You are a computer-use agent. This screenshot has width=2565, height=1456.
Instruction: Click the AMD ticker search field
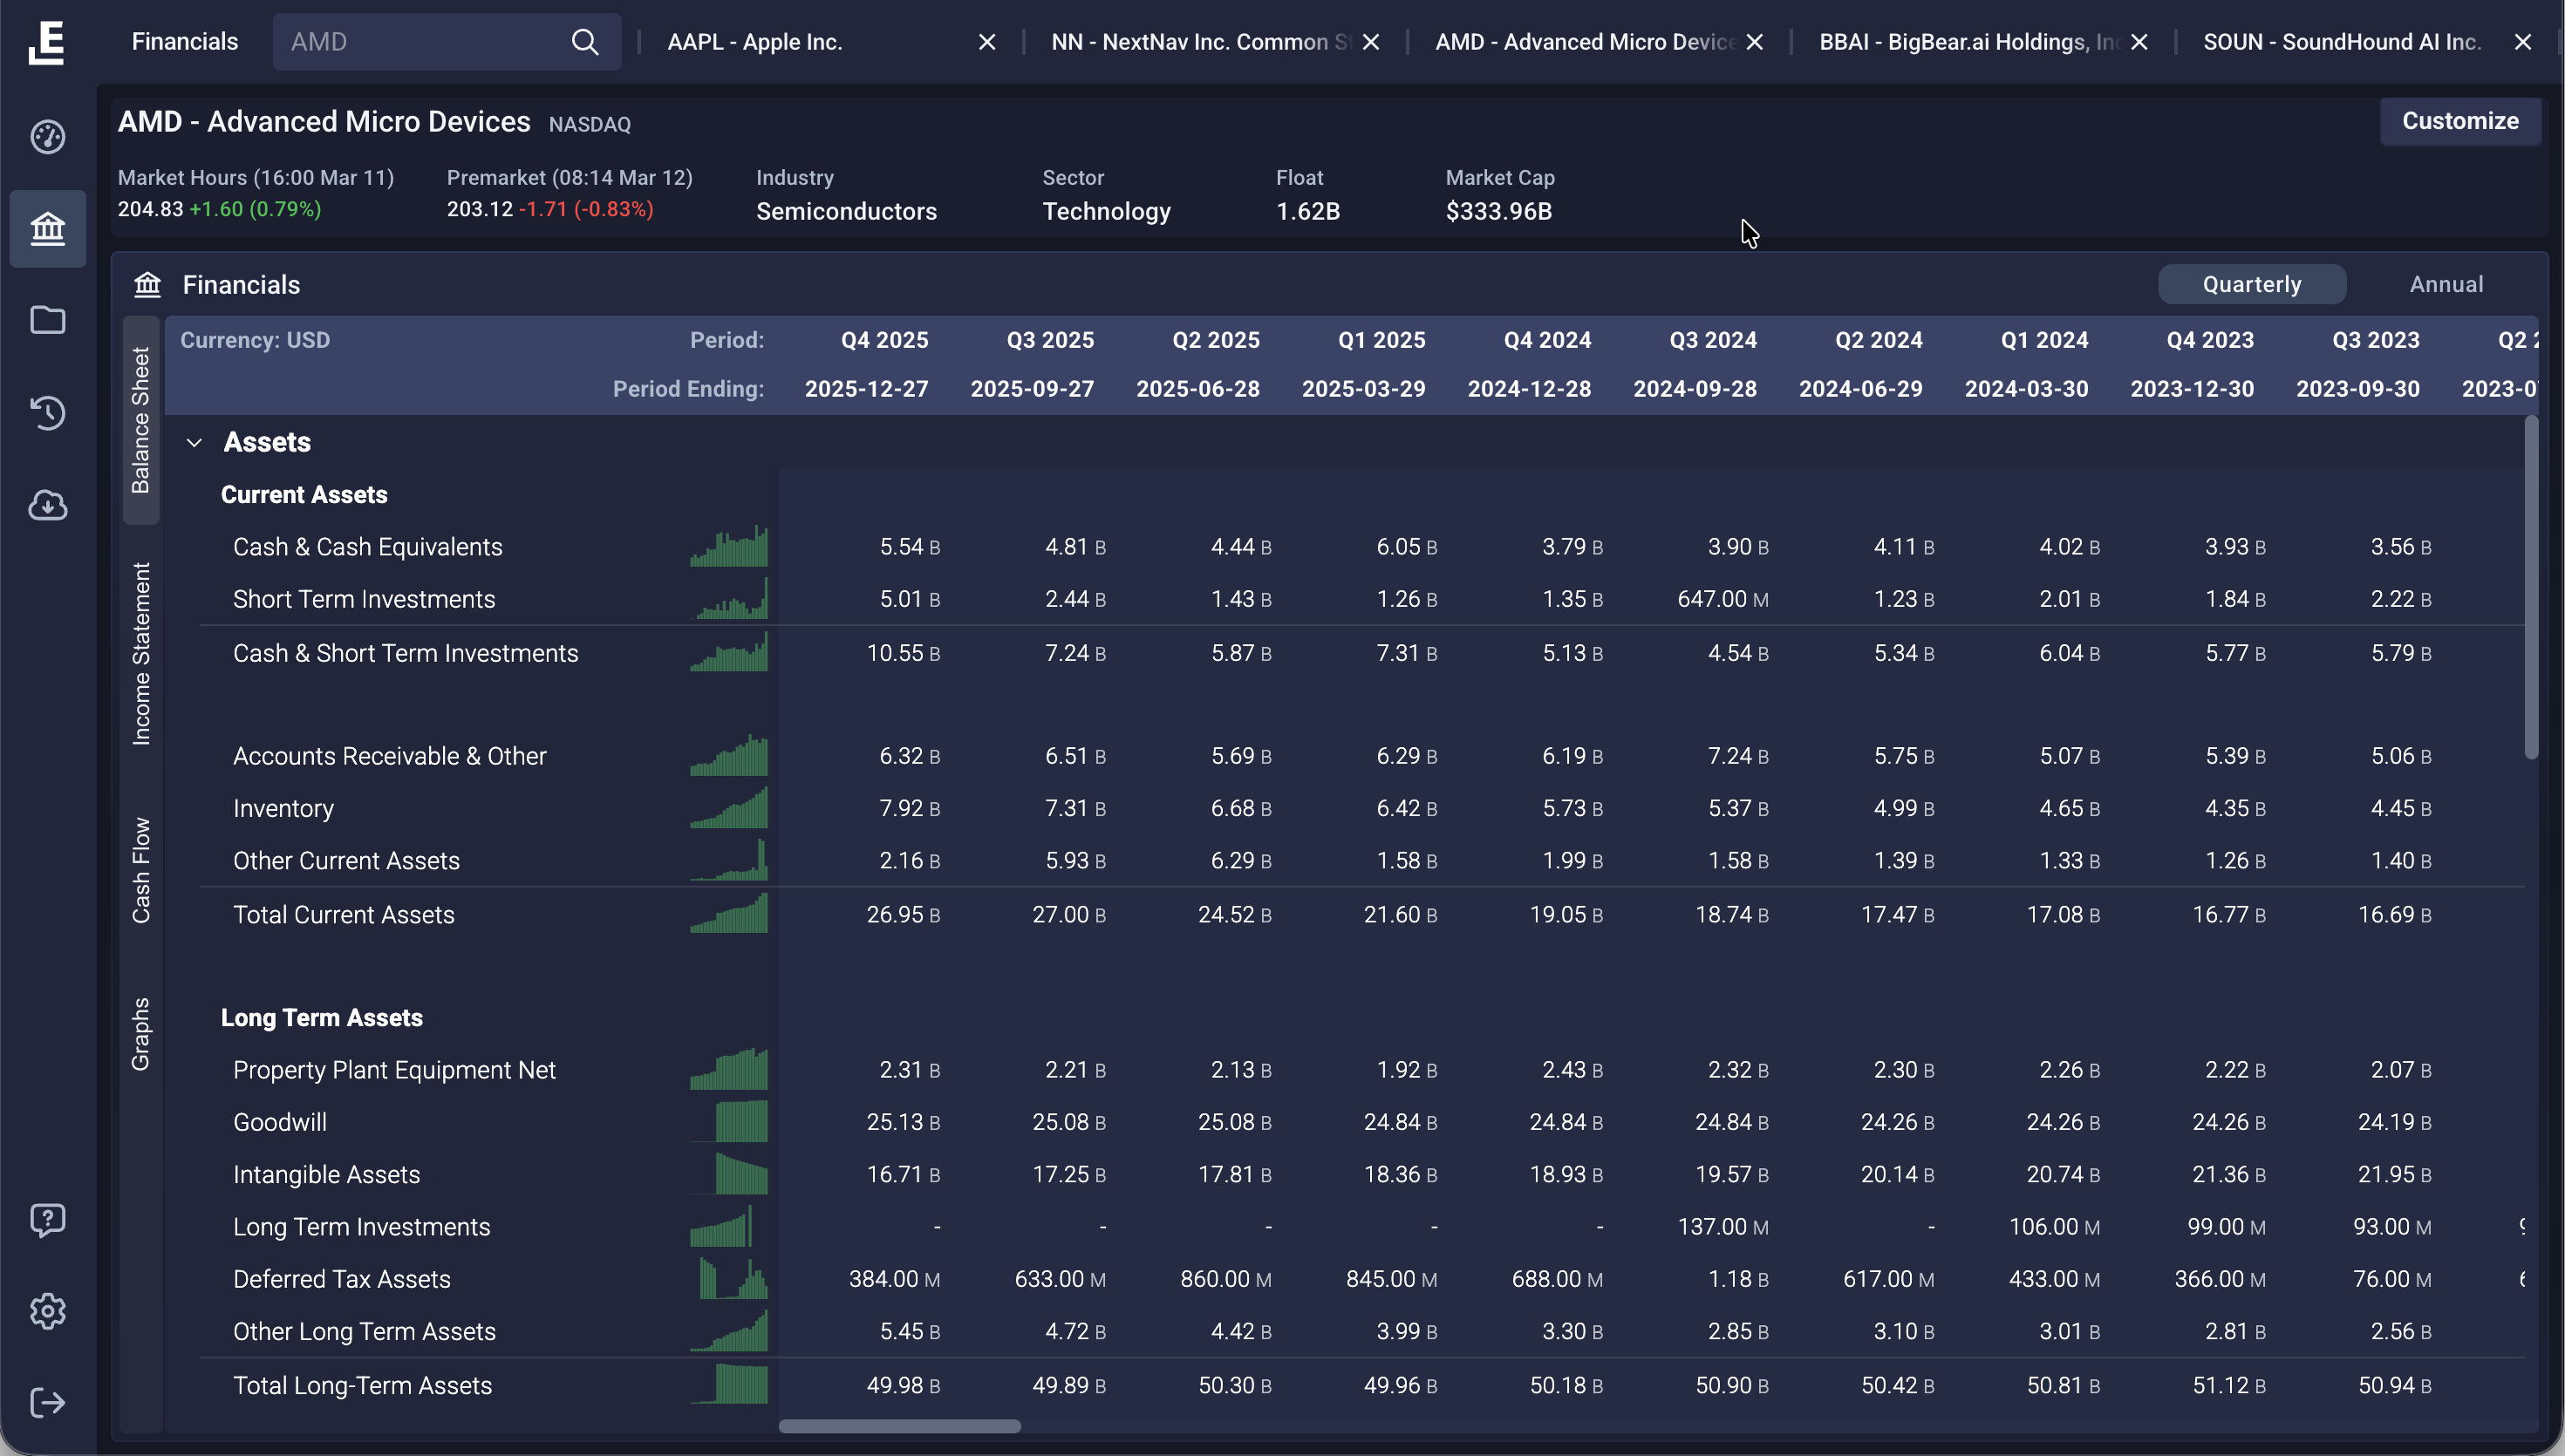(420, 42)
